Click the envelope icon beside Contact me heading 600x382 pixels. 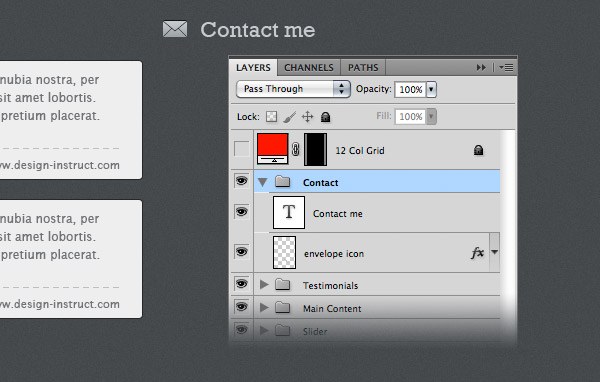(x=175, y=29)
